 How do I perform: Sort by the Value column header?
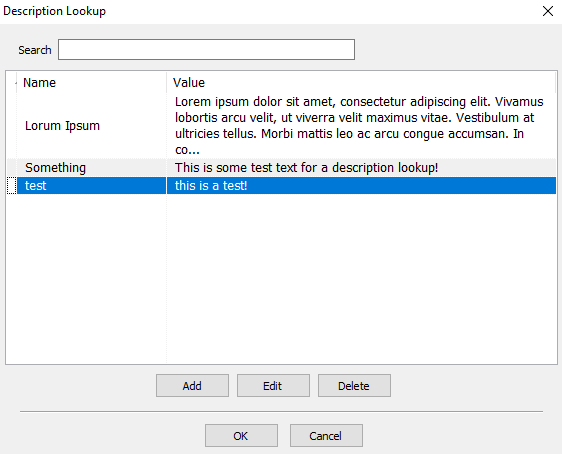click(361, 83)
